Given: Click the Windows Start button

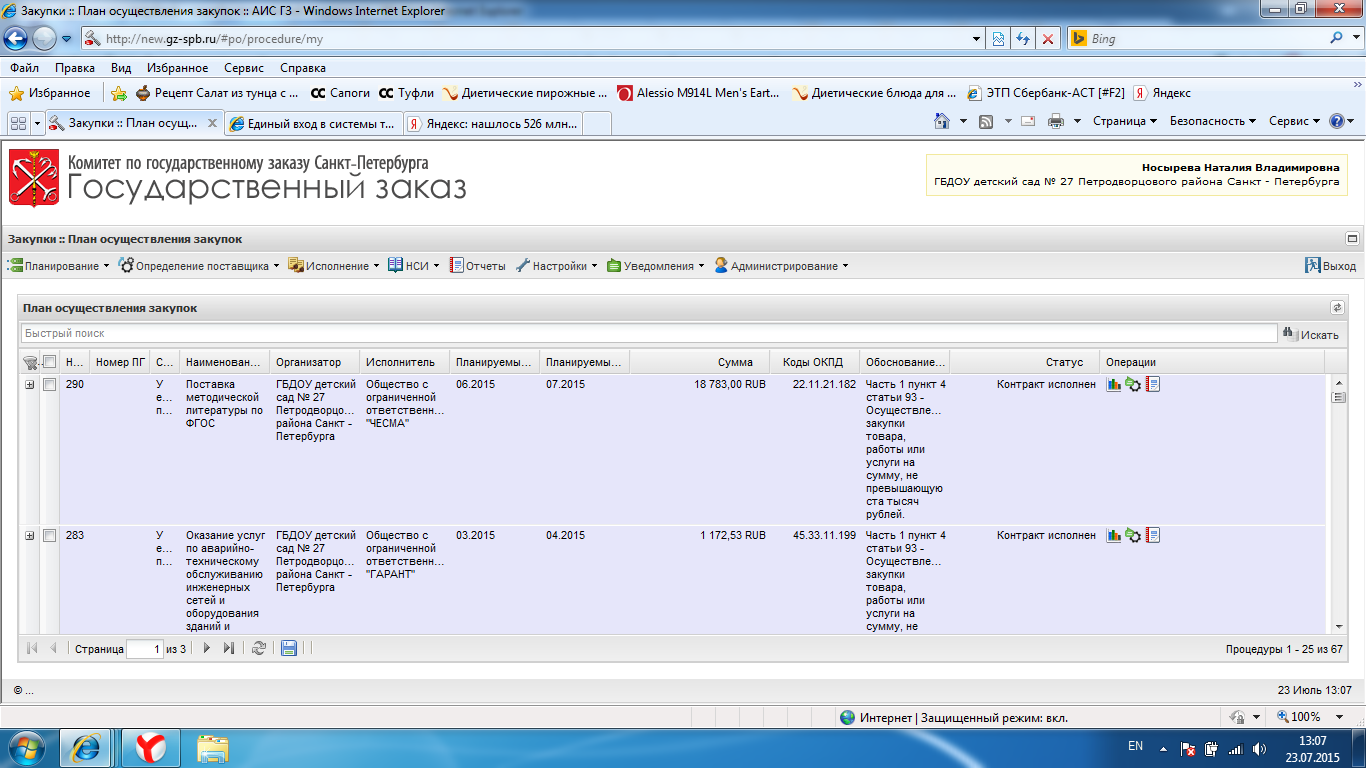Looking at the screenshot, I should tap(26, 747).
